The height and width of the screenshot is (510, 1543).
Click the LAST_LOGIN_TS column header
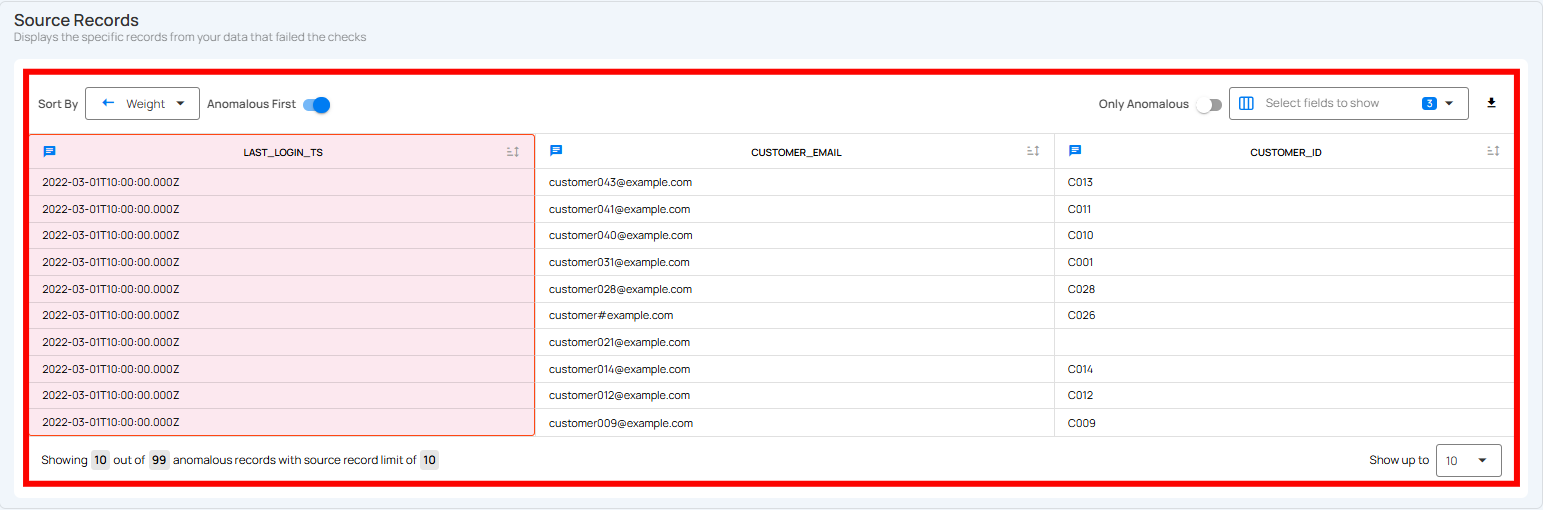click(x=283, y=153)
